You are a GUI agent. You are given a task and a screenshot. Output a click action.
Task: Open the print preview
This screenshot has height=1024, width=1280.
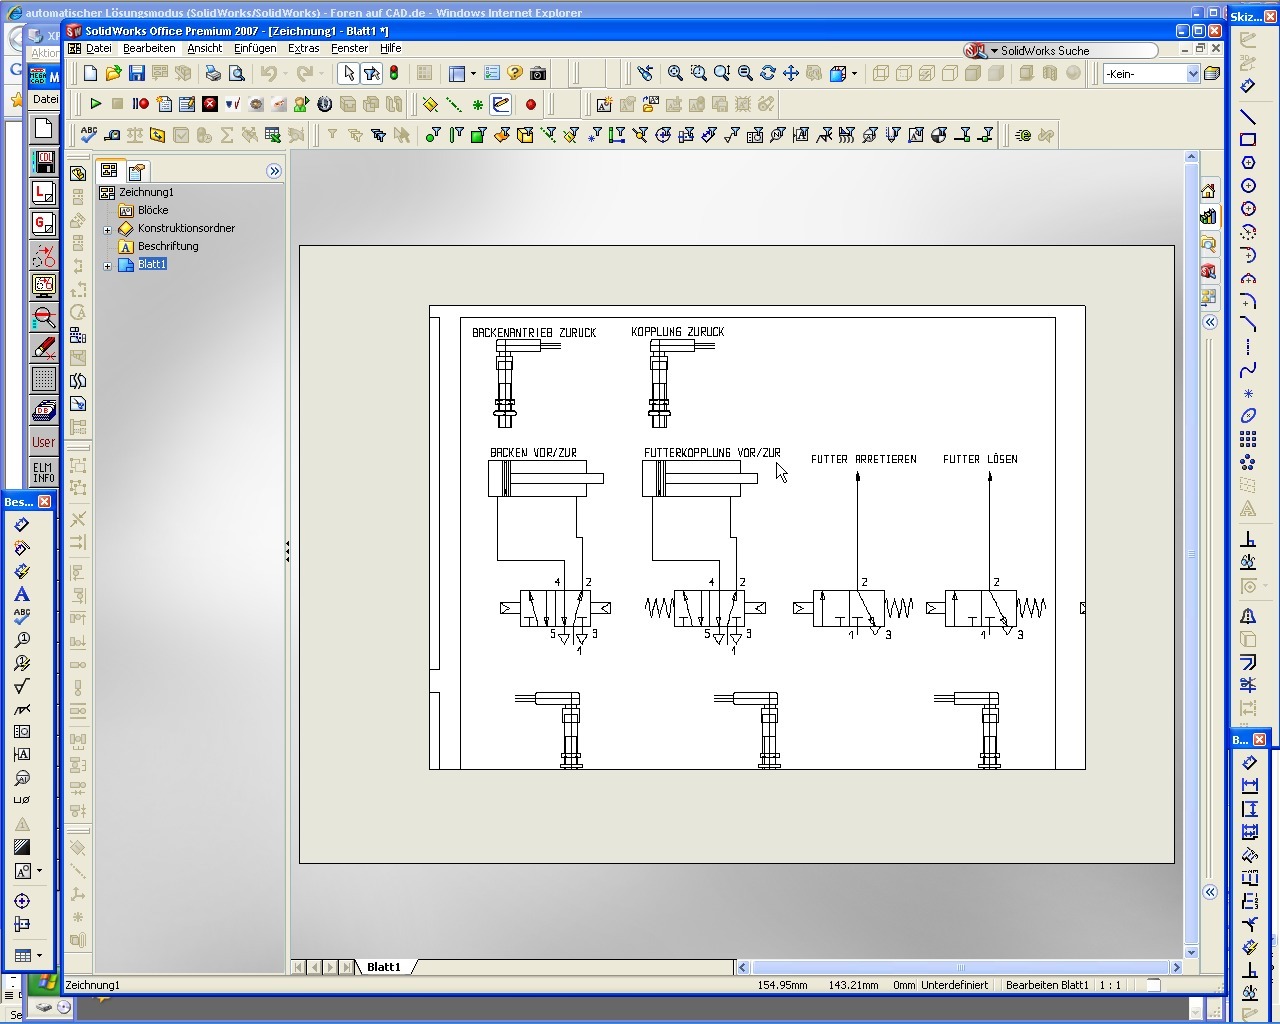coord(237,73)
